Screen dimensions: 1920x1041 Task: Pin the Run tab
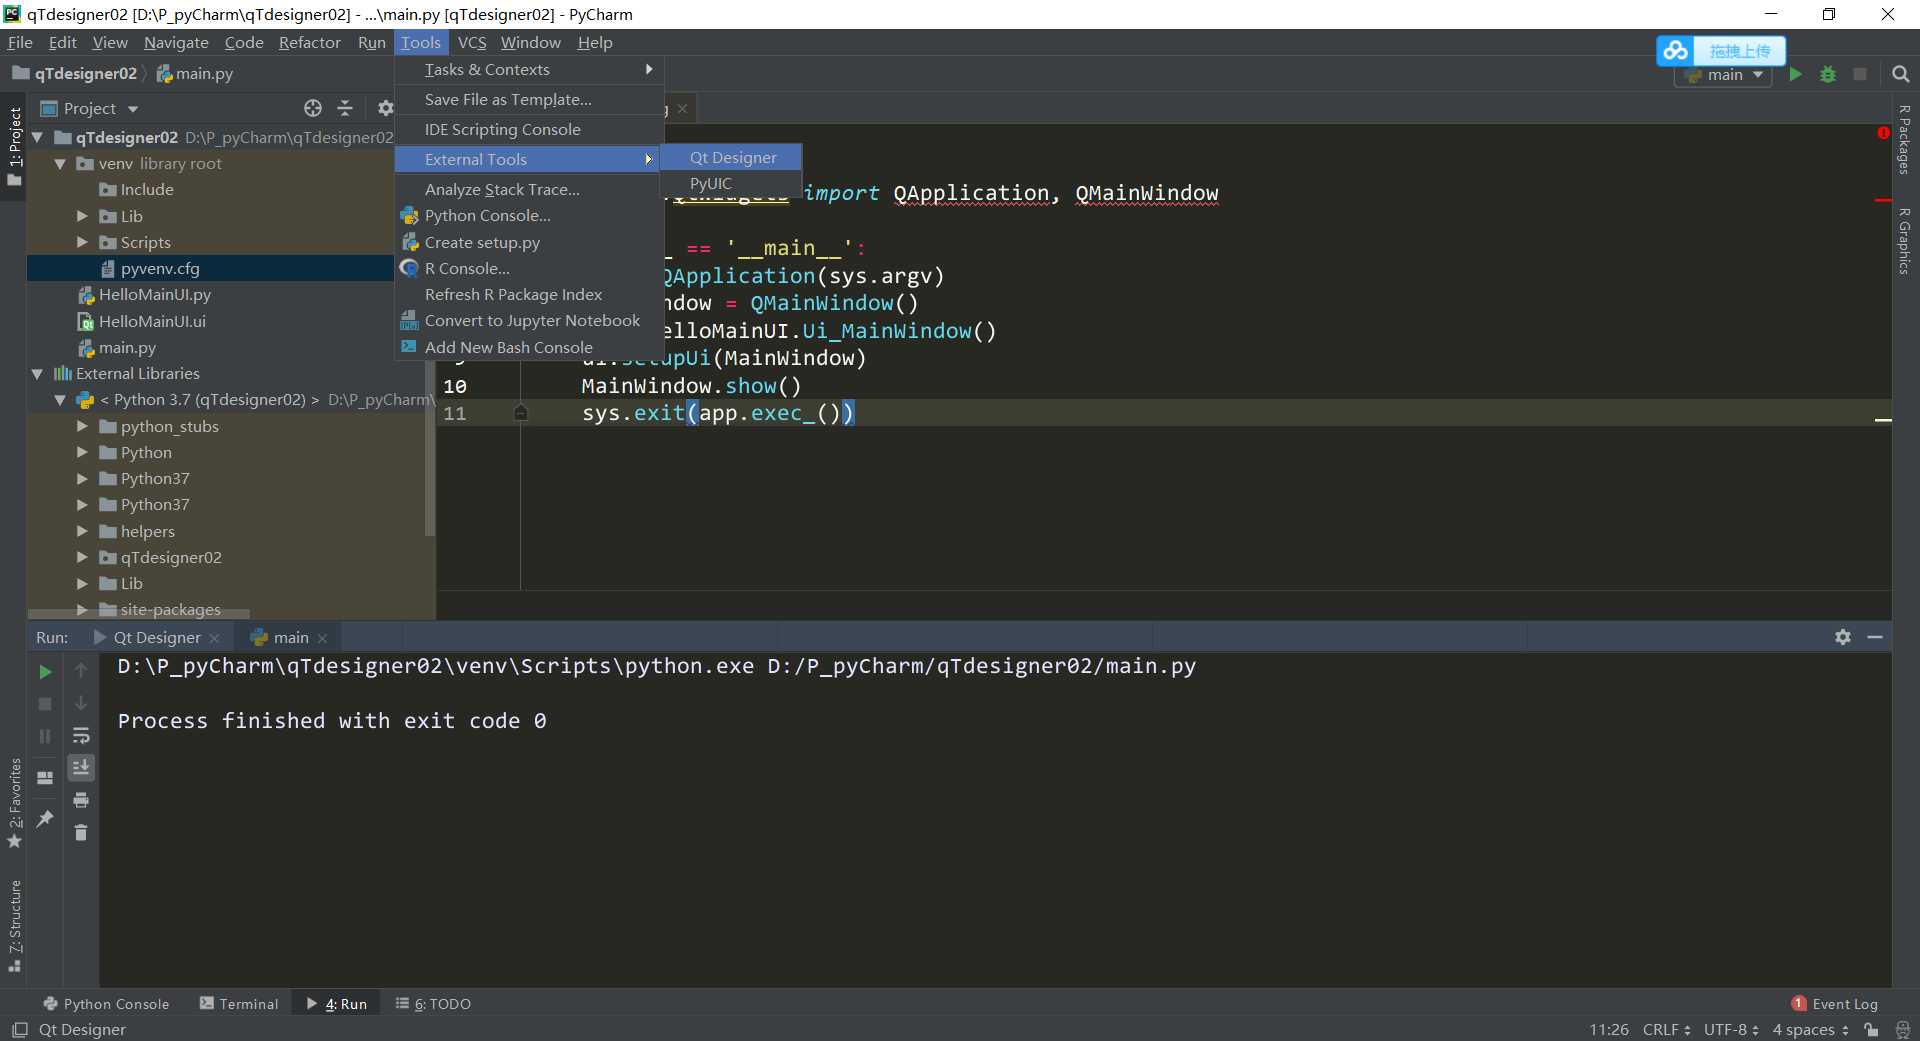pos(45,818)
